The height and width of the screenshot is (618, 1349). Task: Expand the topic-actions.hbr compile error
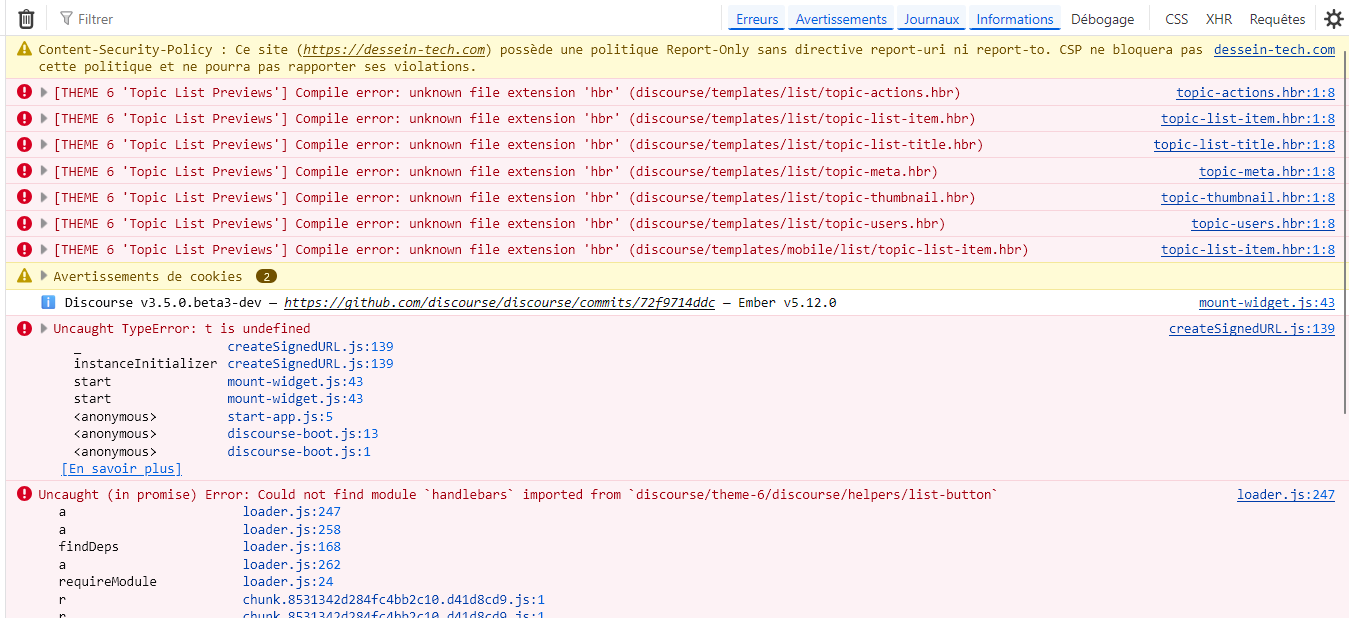tap(44, 92)
